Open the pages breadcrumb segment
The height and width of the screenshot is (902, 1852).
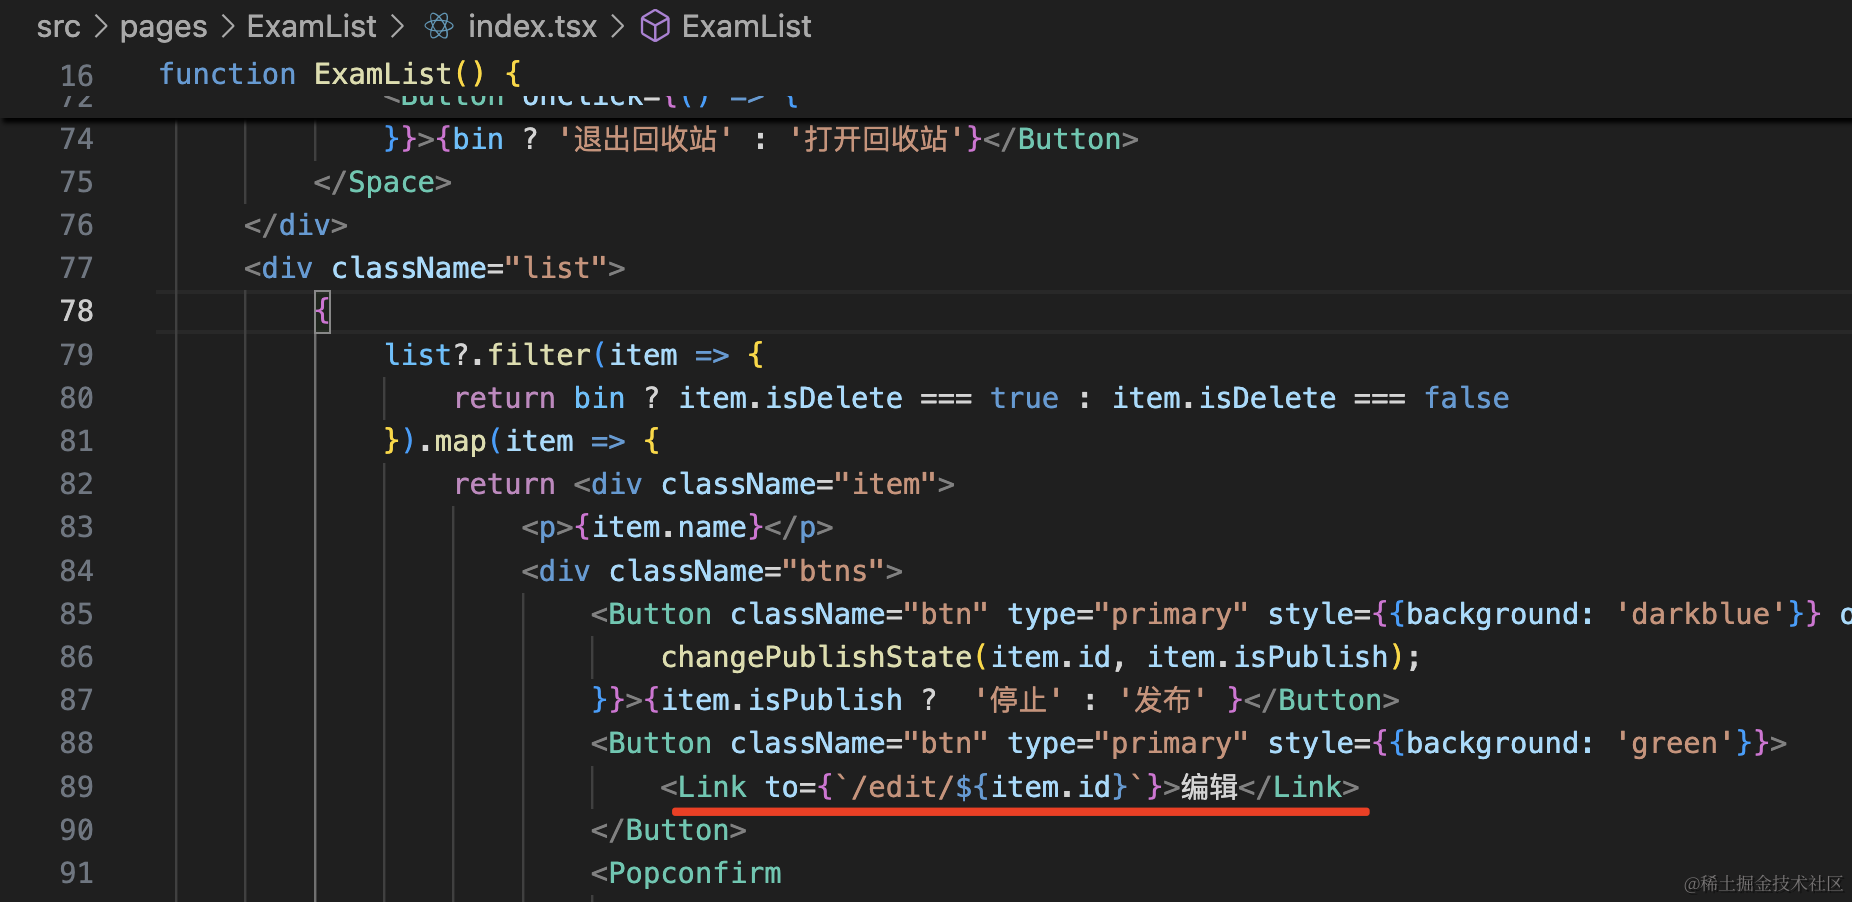[x=163, y=27]
